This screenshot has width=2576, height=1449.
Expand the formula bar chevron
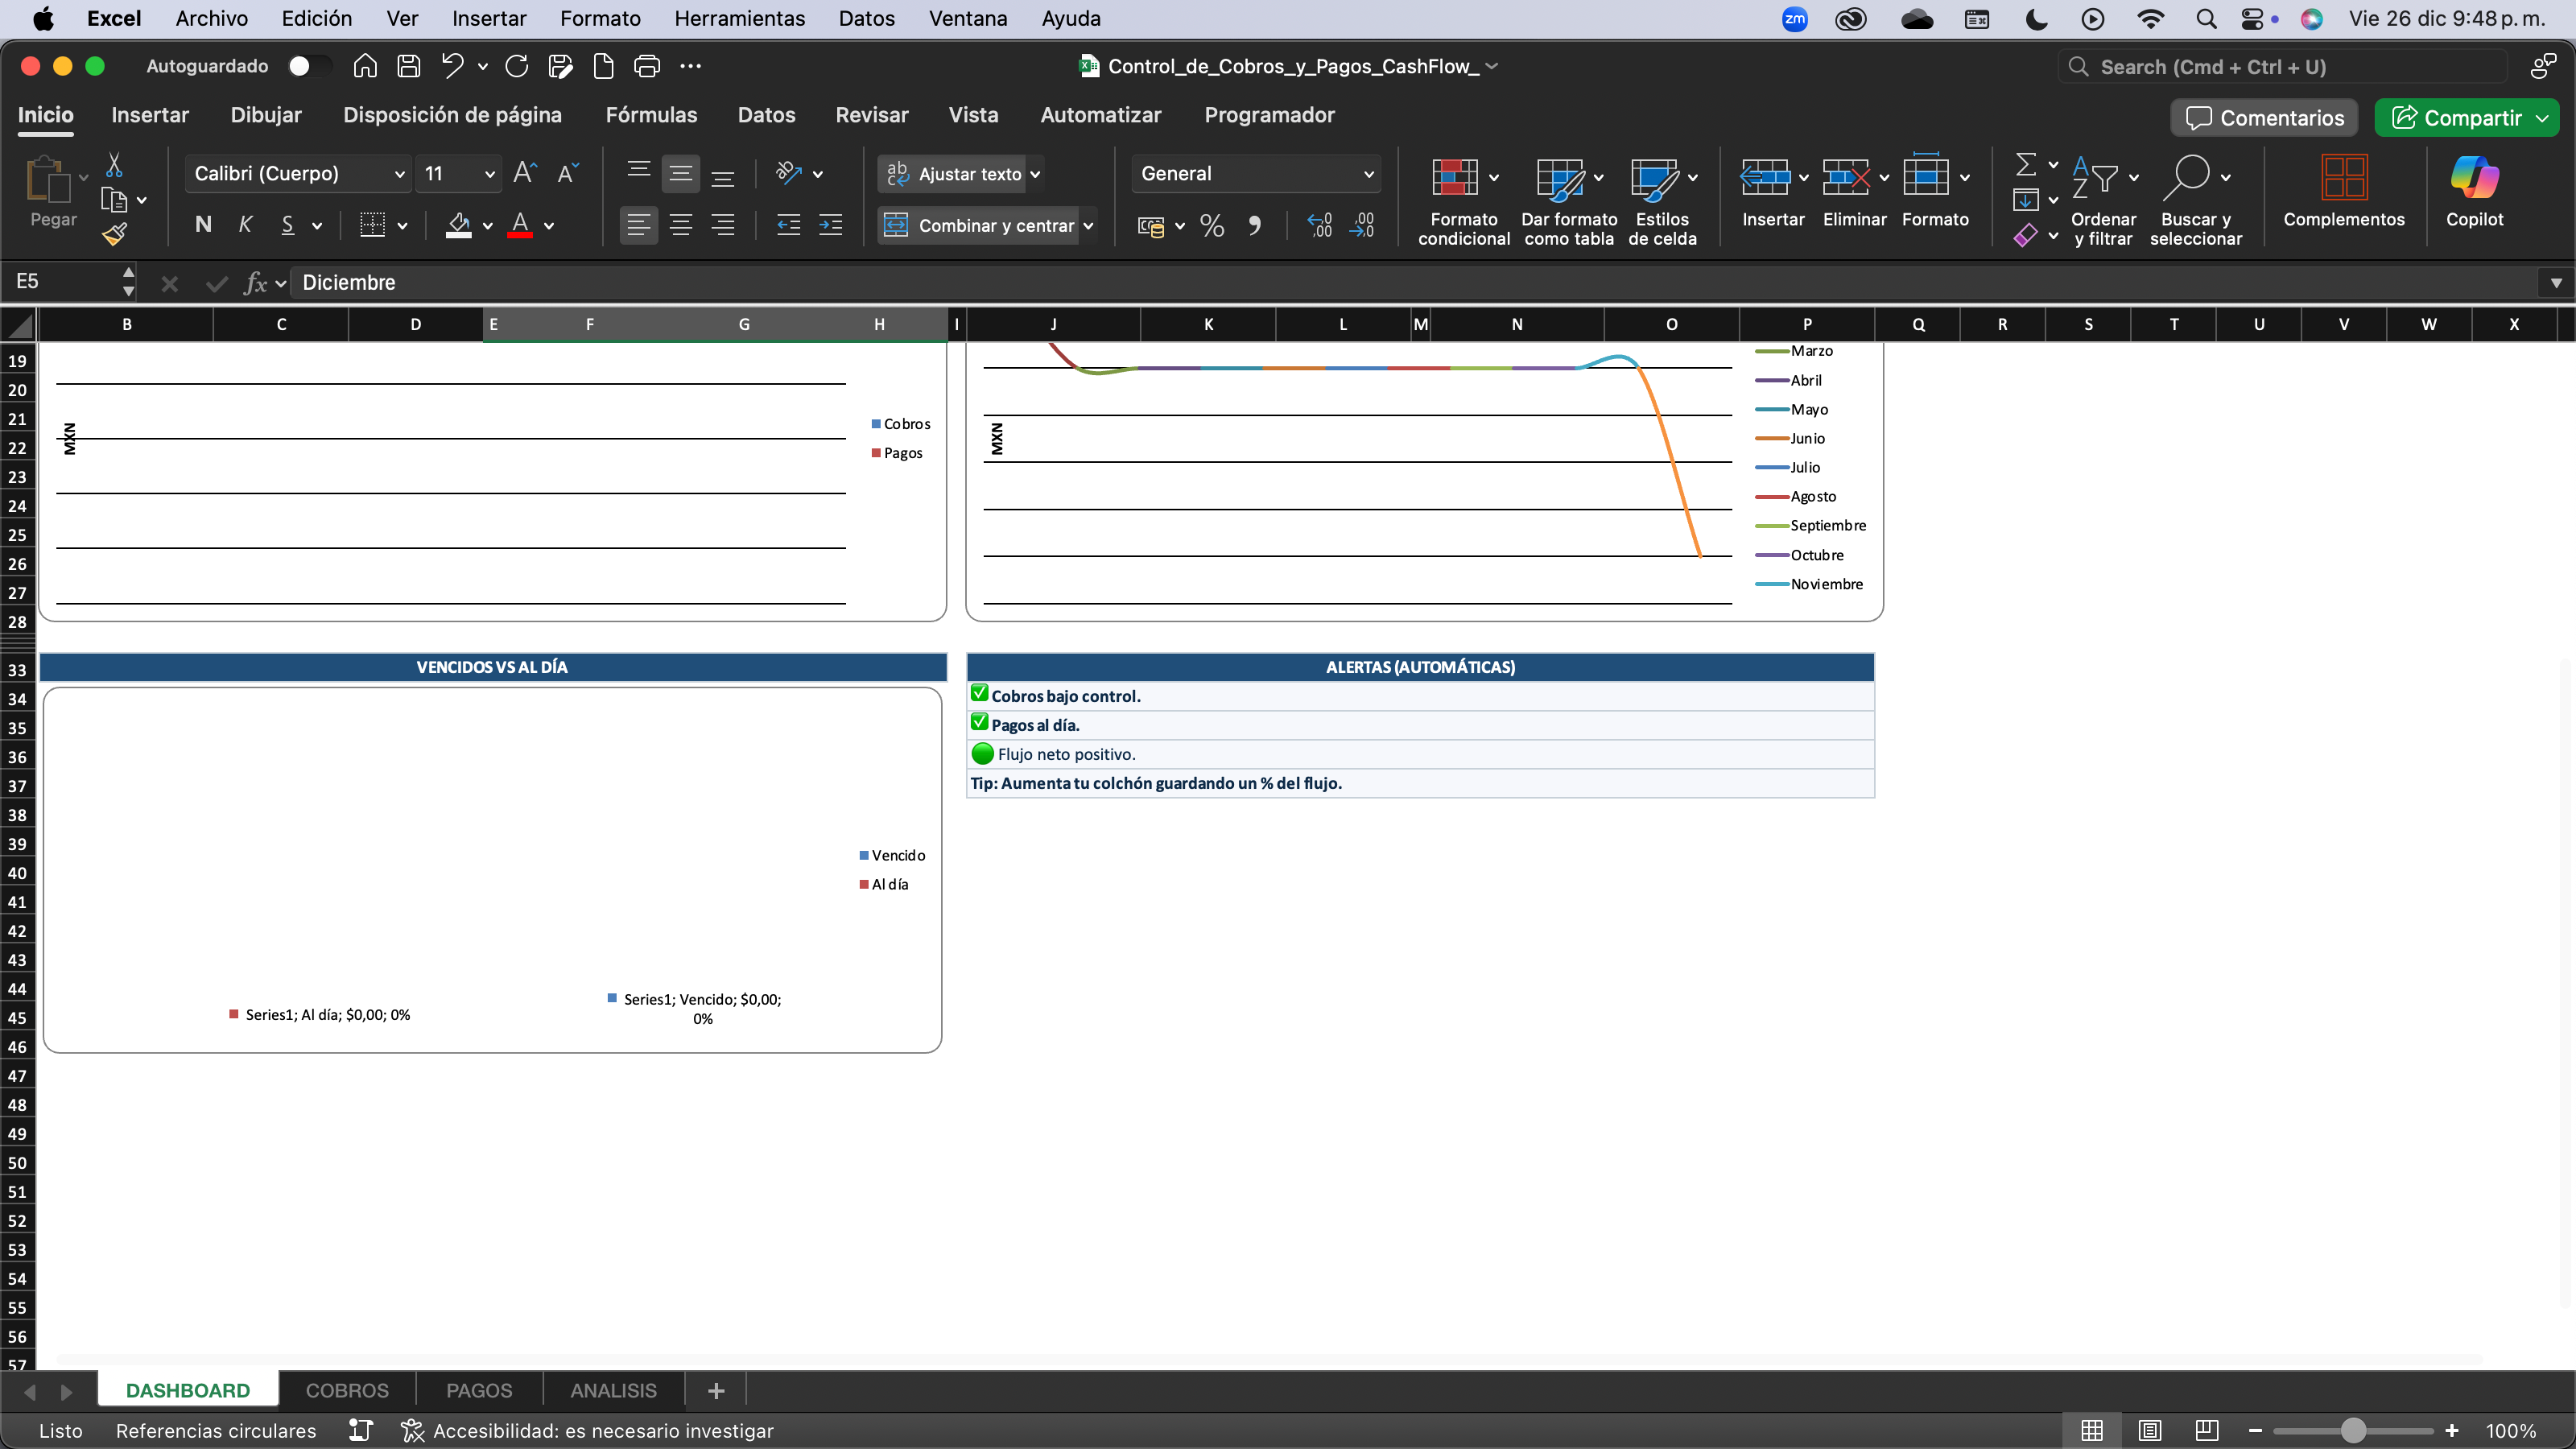[x=2555, y=283]
